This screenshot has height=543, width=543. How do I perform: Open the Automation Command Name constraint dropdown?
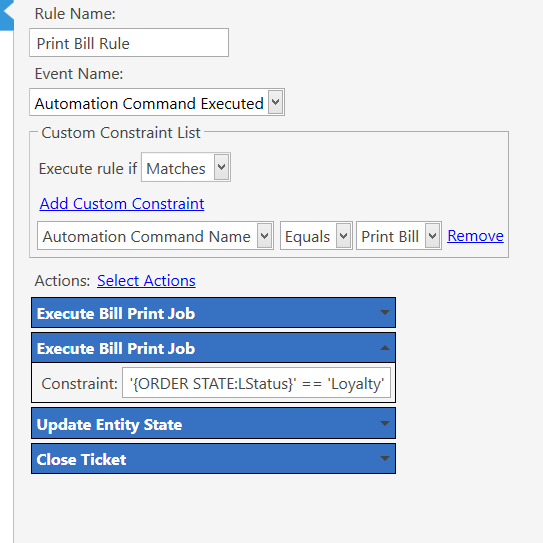(x=155, y=236)
